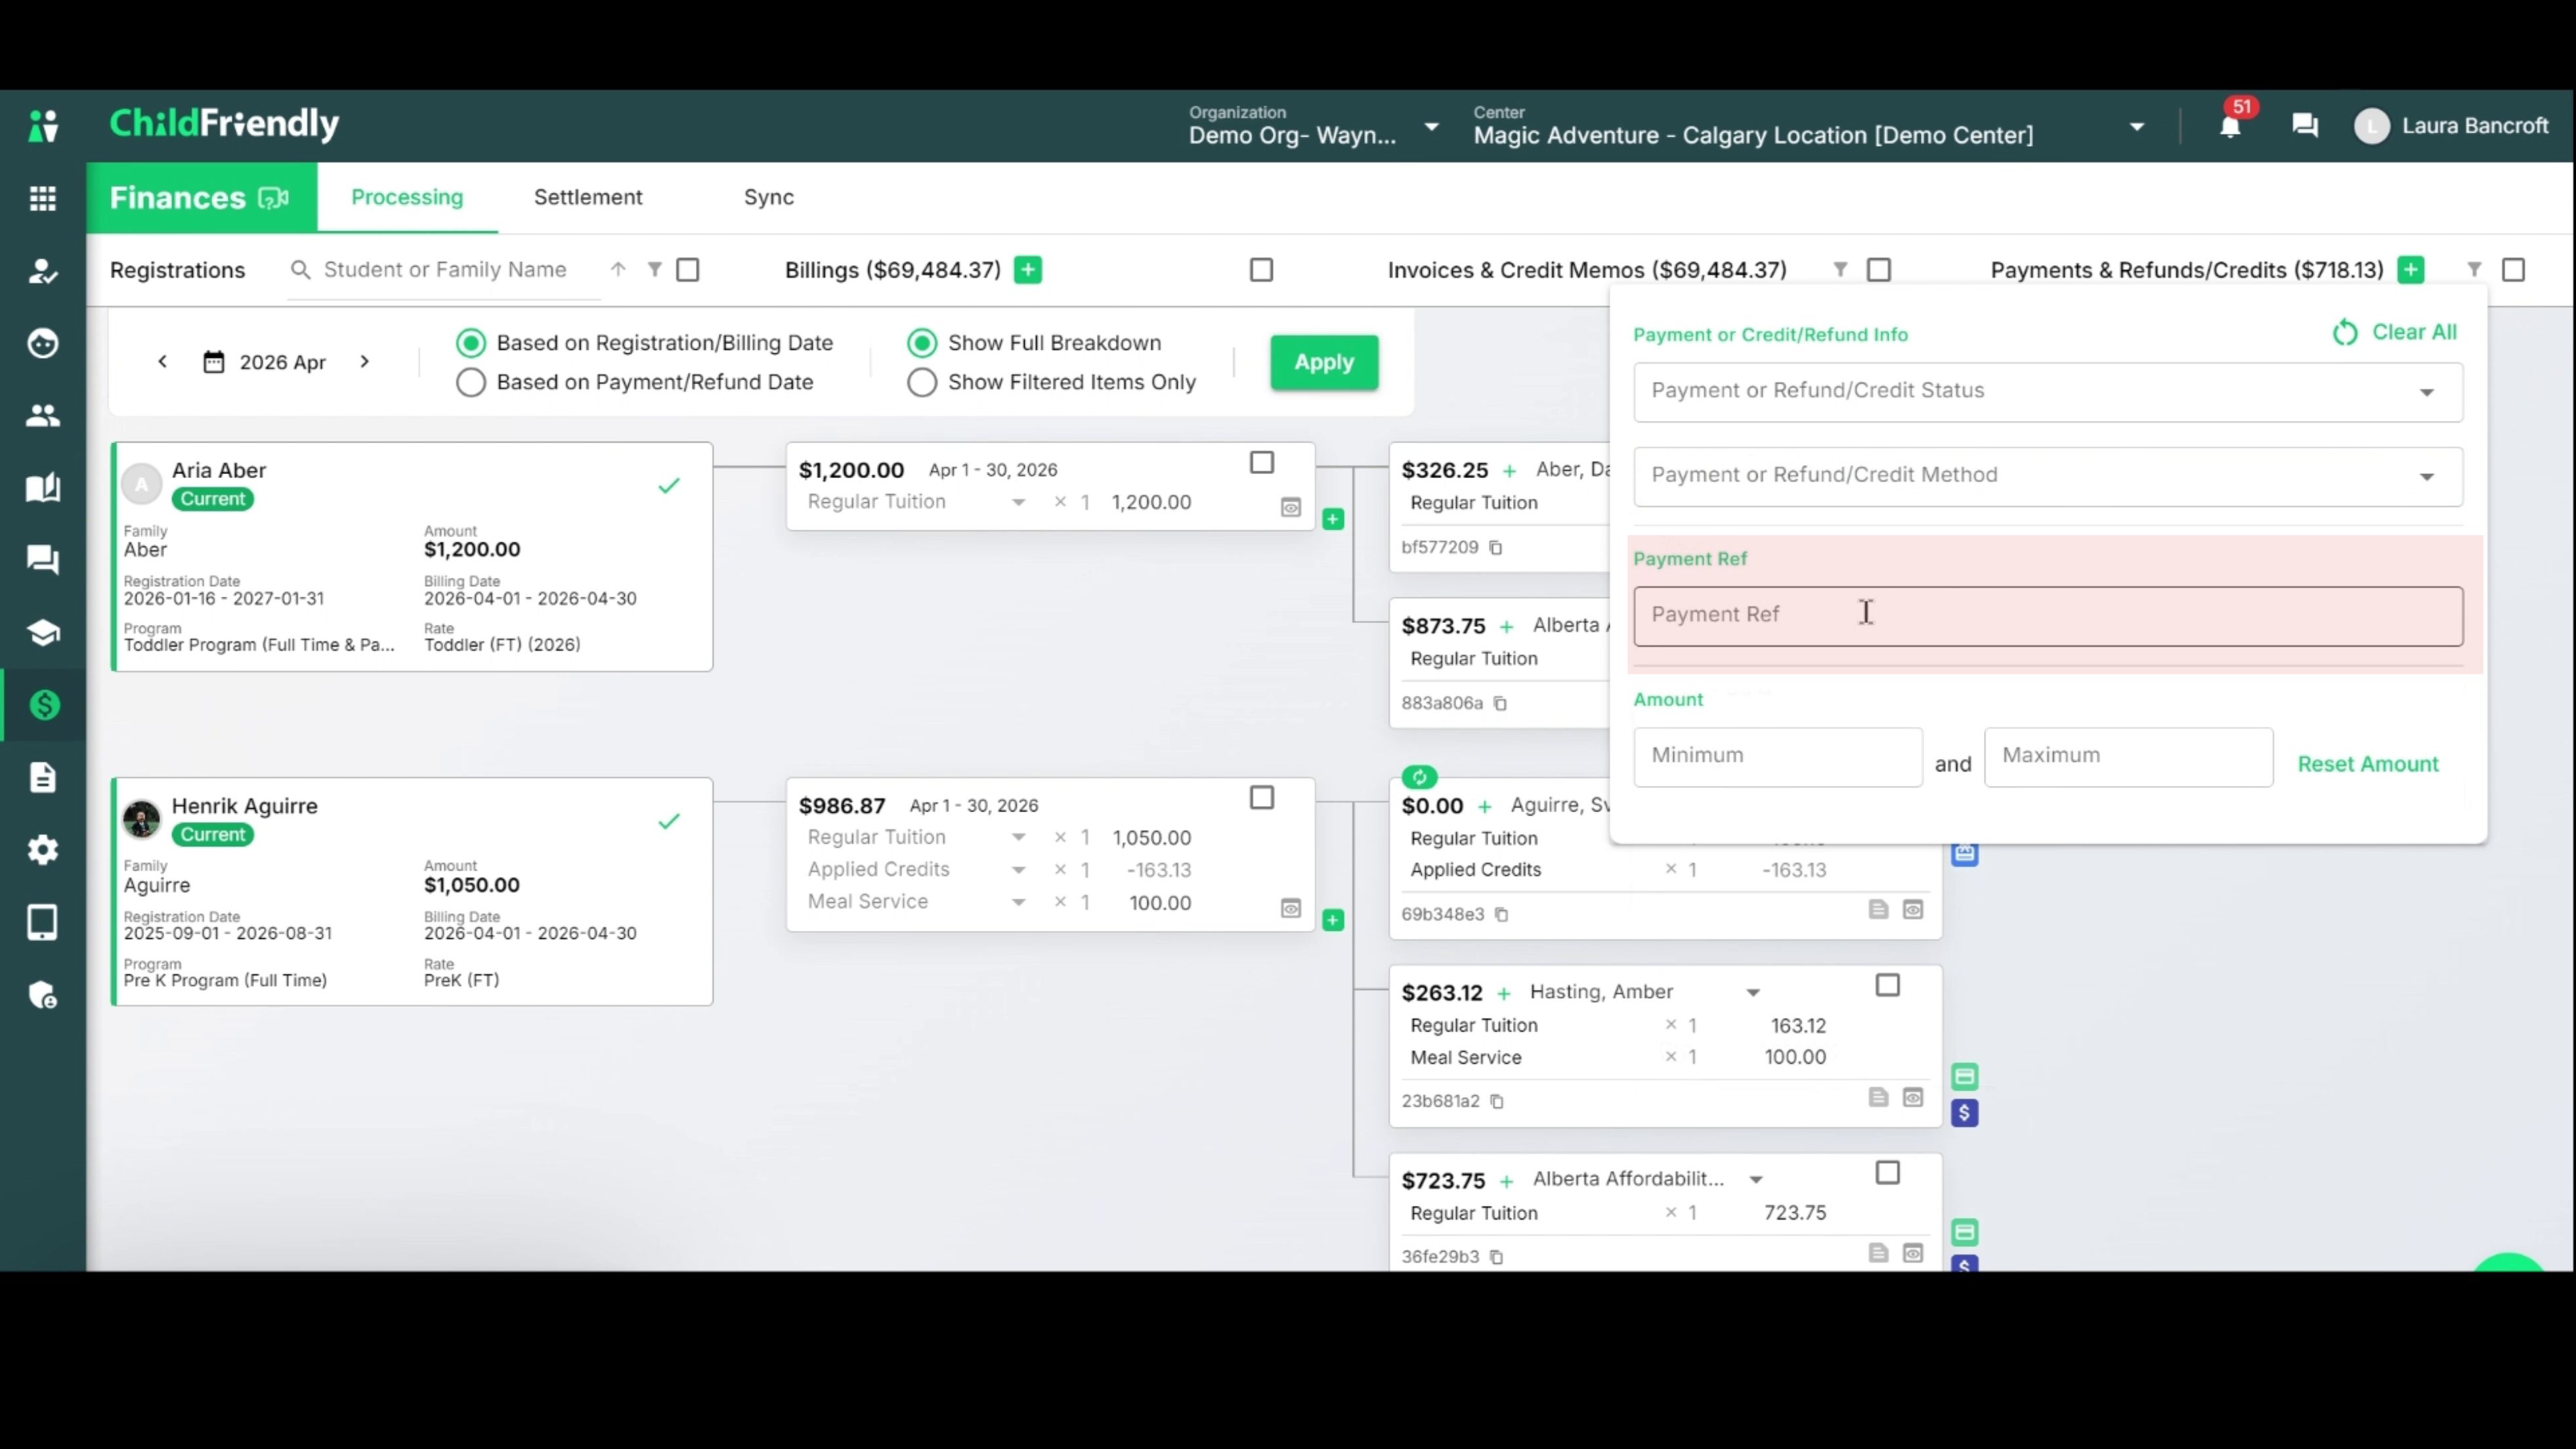
Task: Add new payment with green plus
Action: click(x=2411, y=270)
